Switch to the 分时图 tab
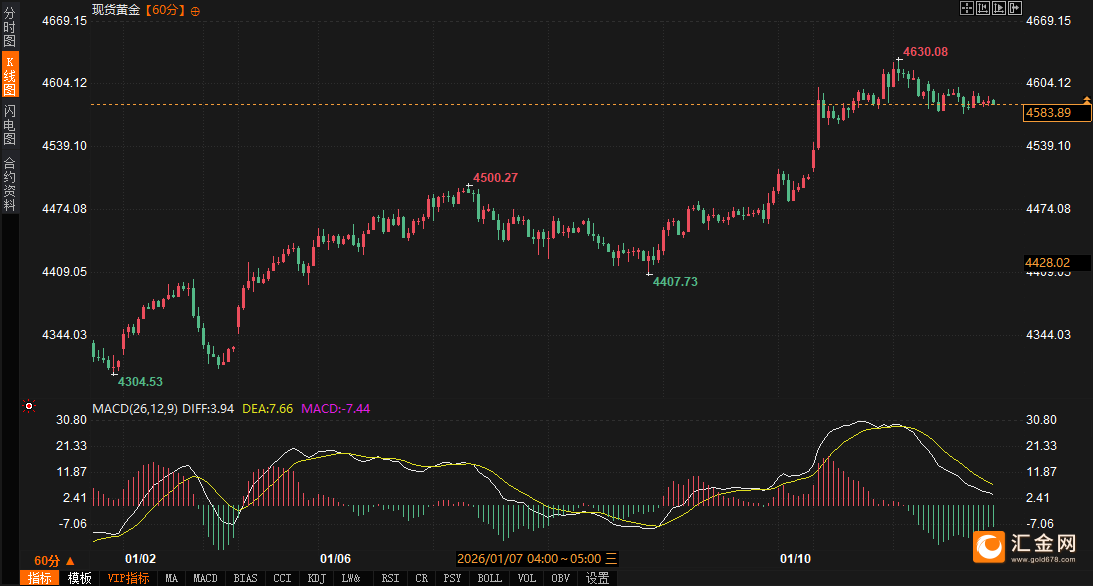 pos(10,28)
